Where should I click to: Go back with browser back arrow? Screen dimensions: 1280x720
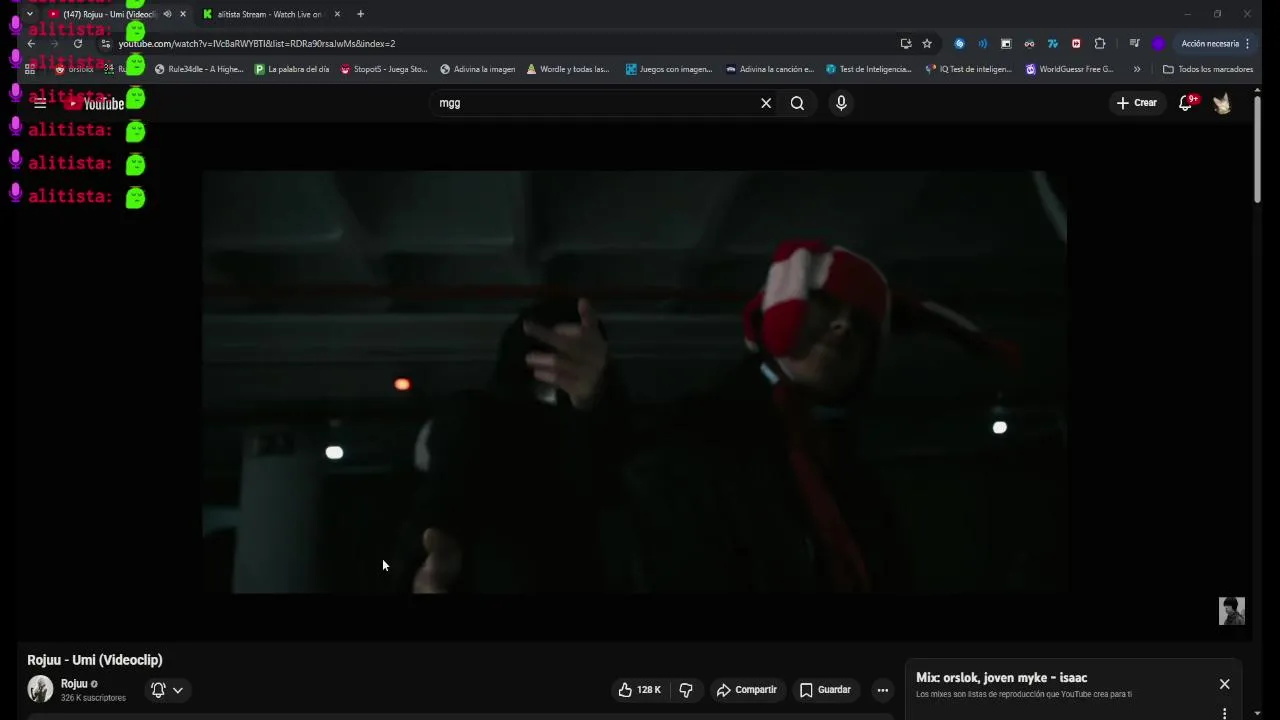pos(31,44)
